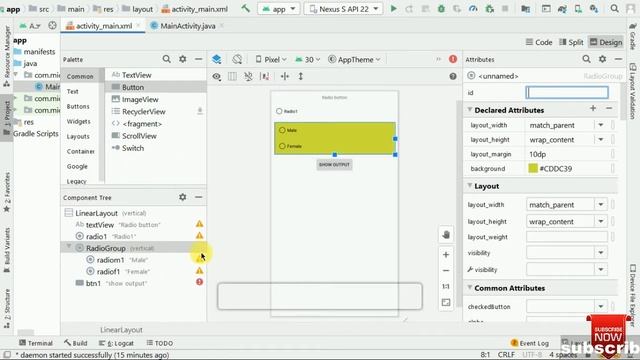This screenshot has width=640, height=360.
Task: Collapse the Layout attributes section
Action: tap(469, 186)
